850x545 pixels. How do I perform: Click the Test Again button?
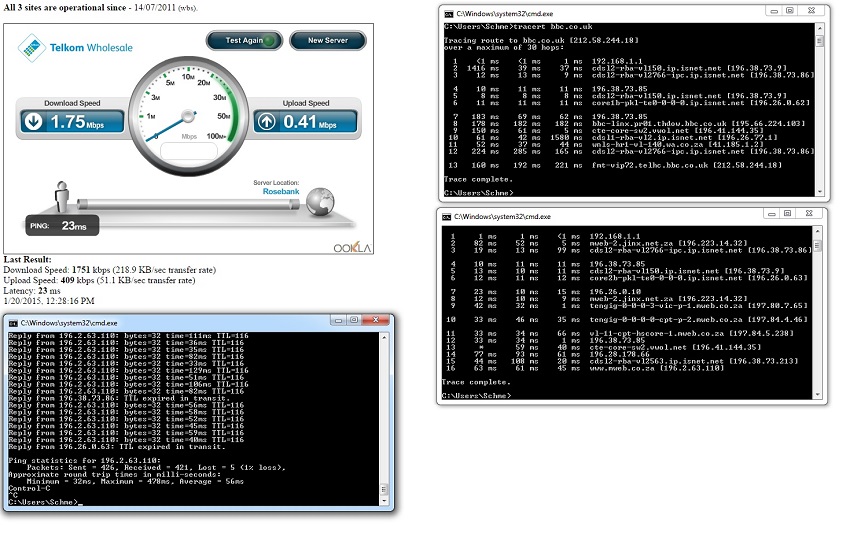coord(245,41)
